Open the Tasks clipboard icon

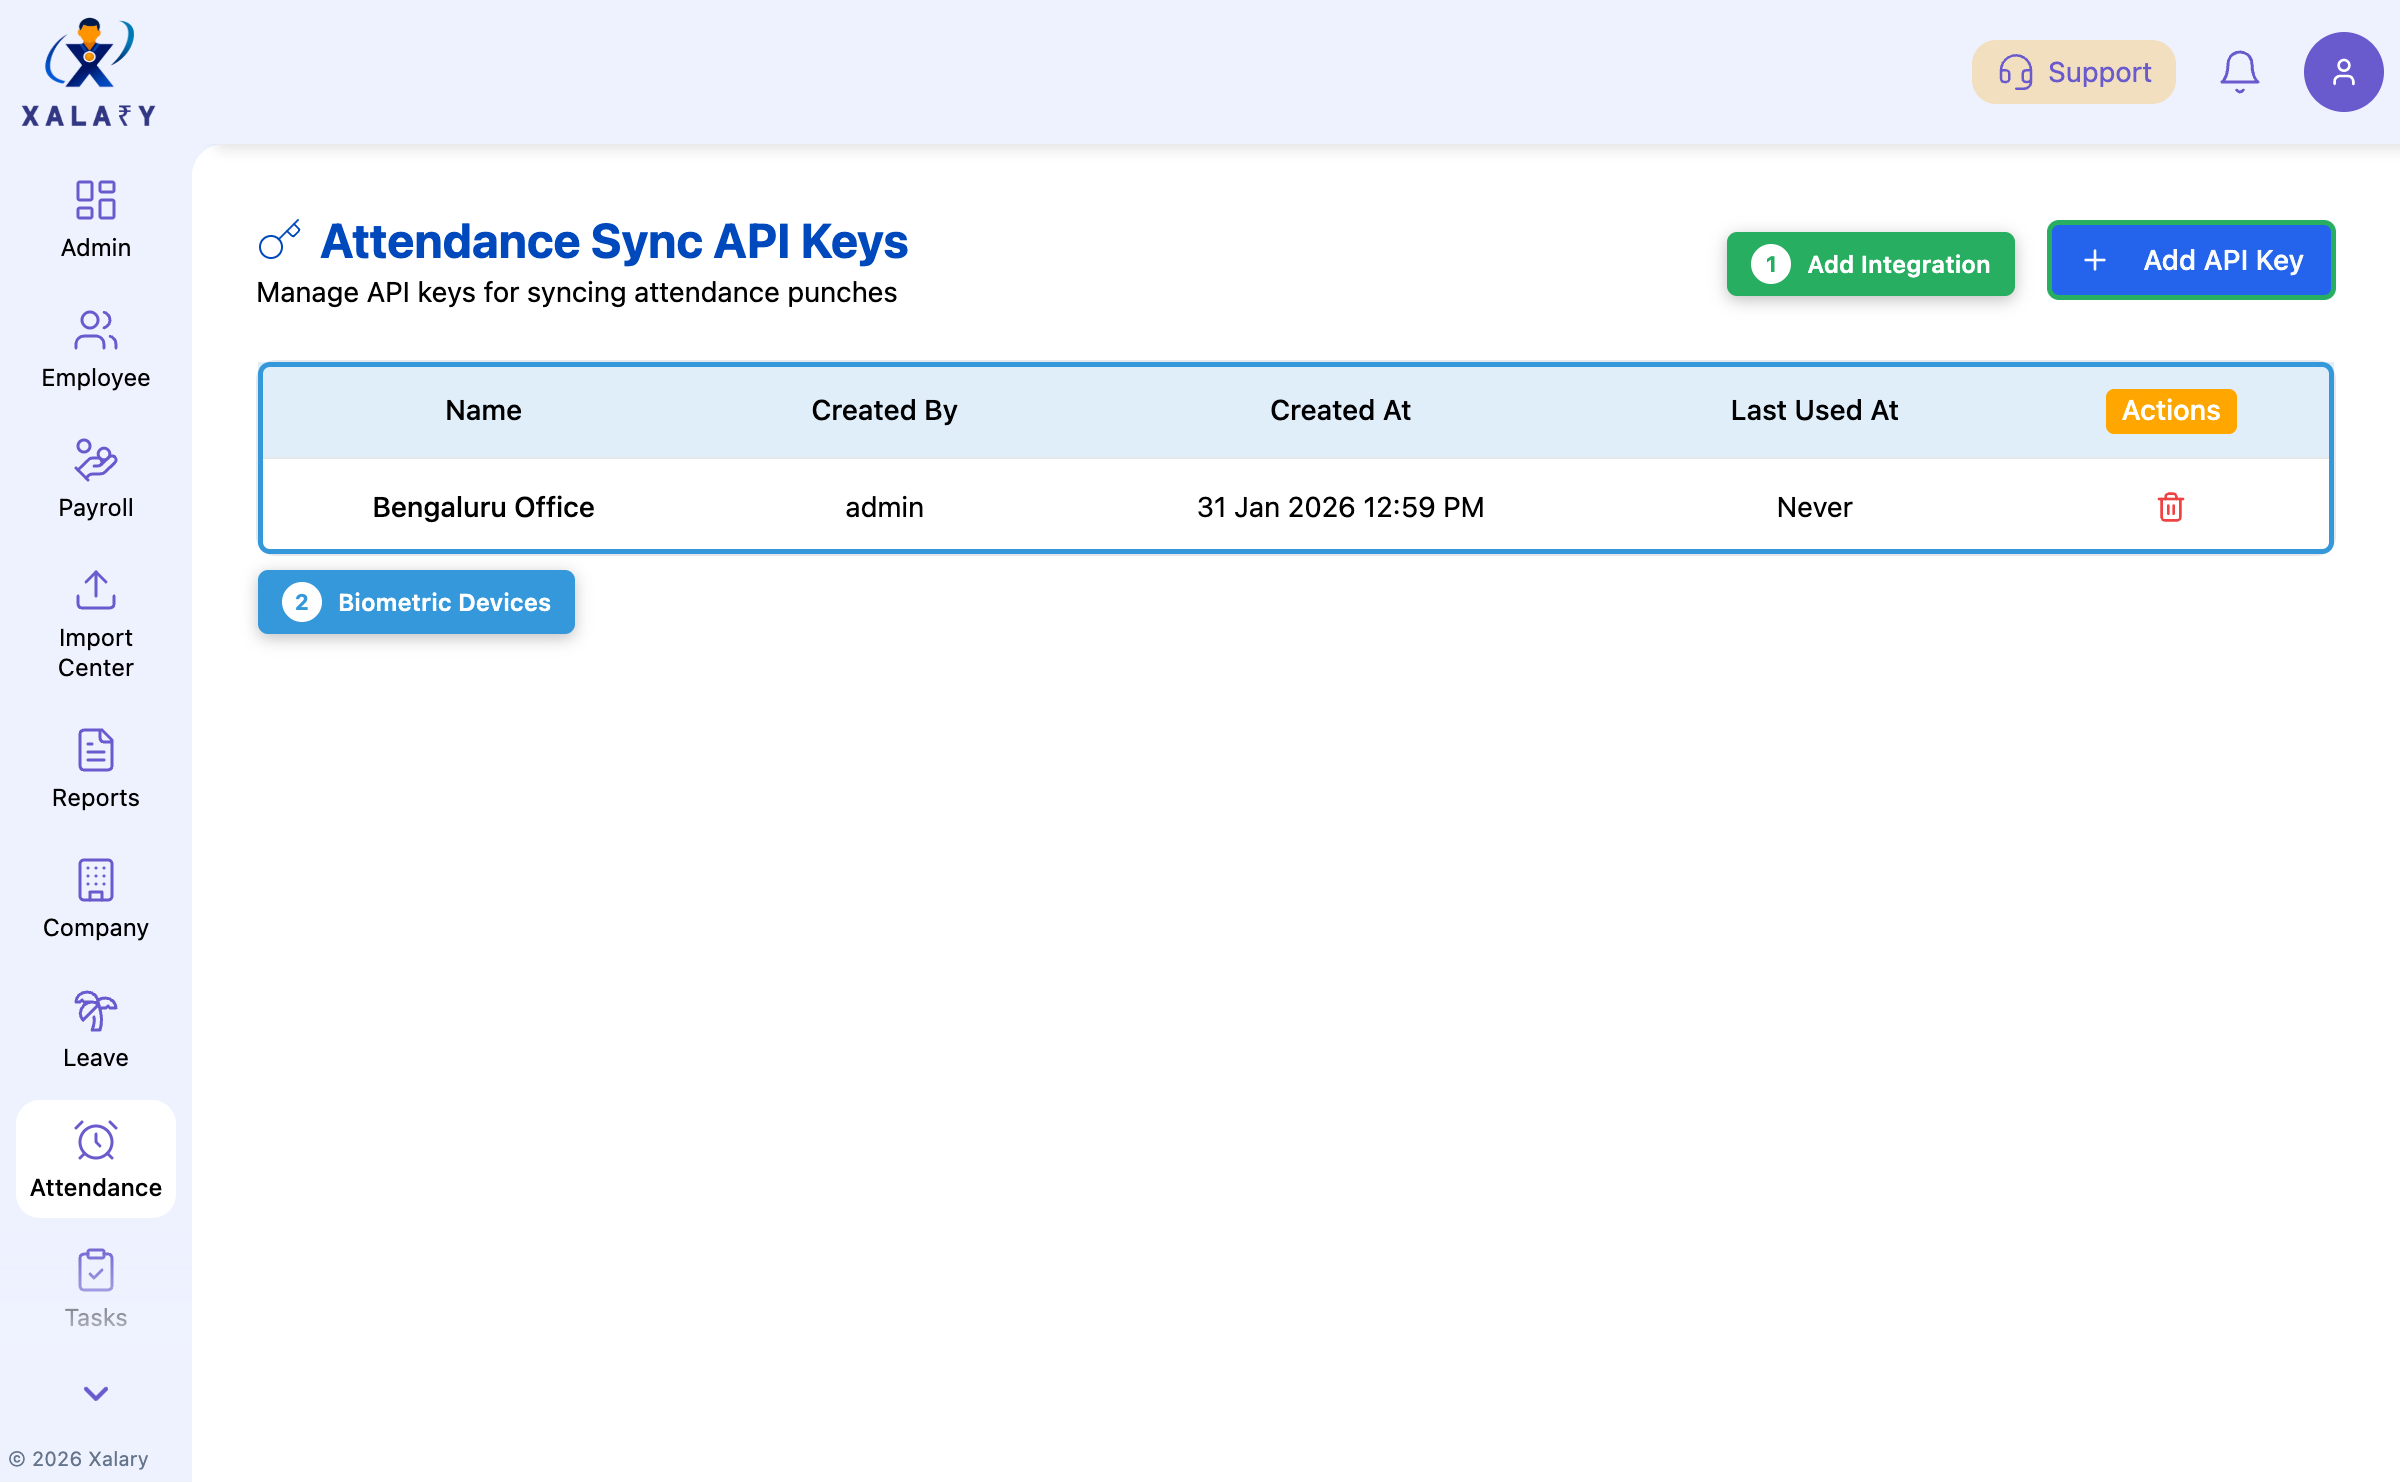96,1271
